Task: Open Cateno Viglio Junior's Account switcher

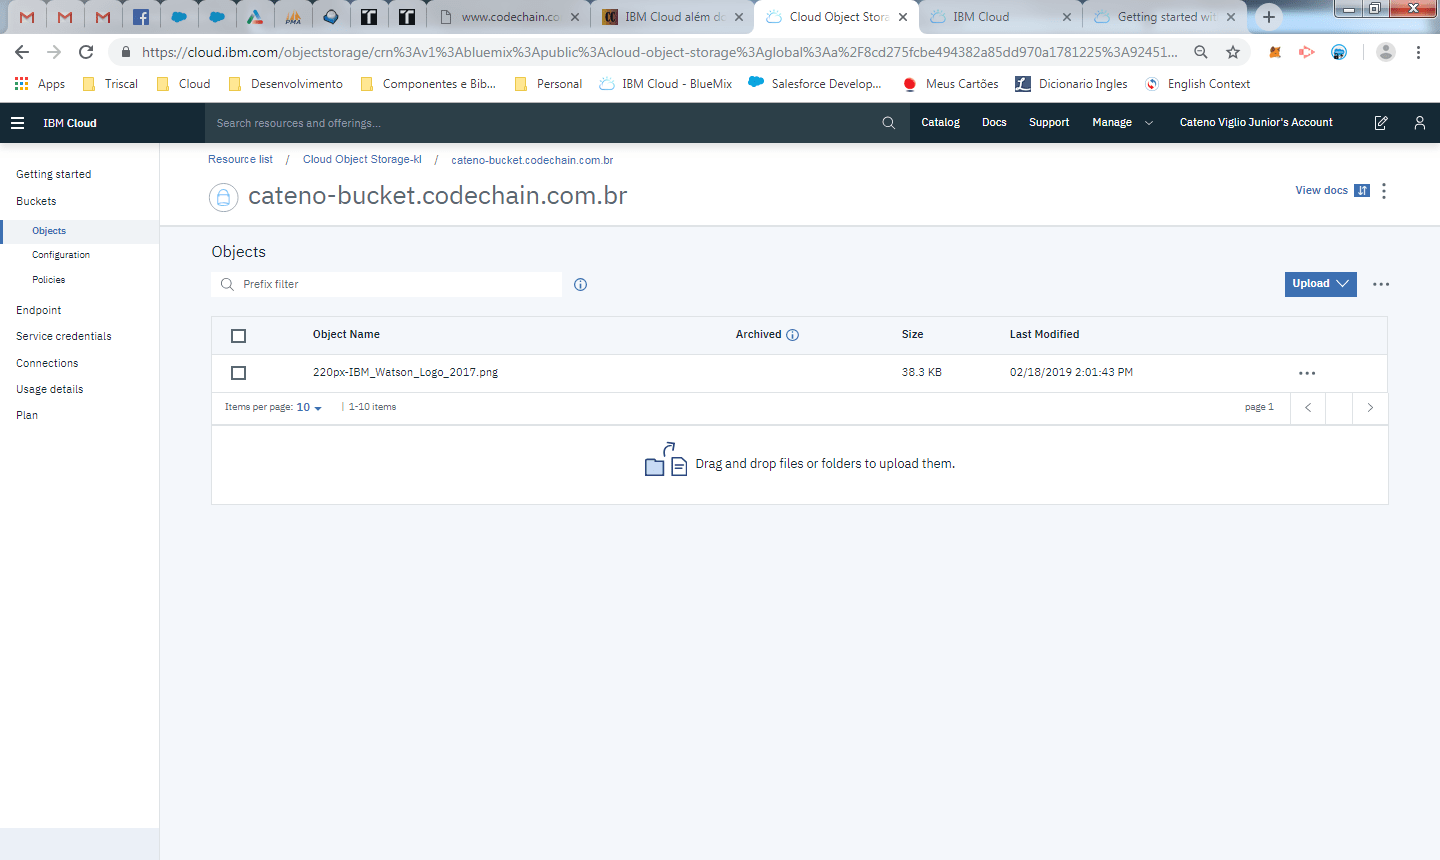Action: tap(1256, 123)
